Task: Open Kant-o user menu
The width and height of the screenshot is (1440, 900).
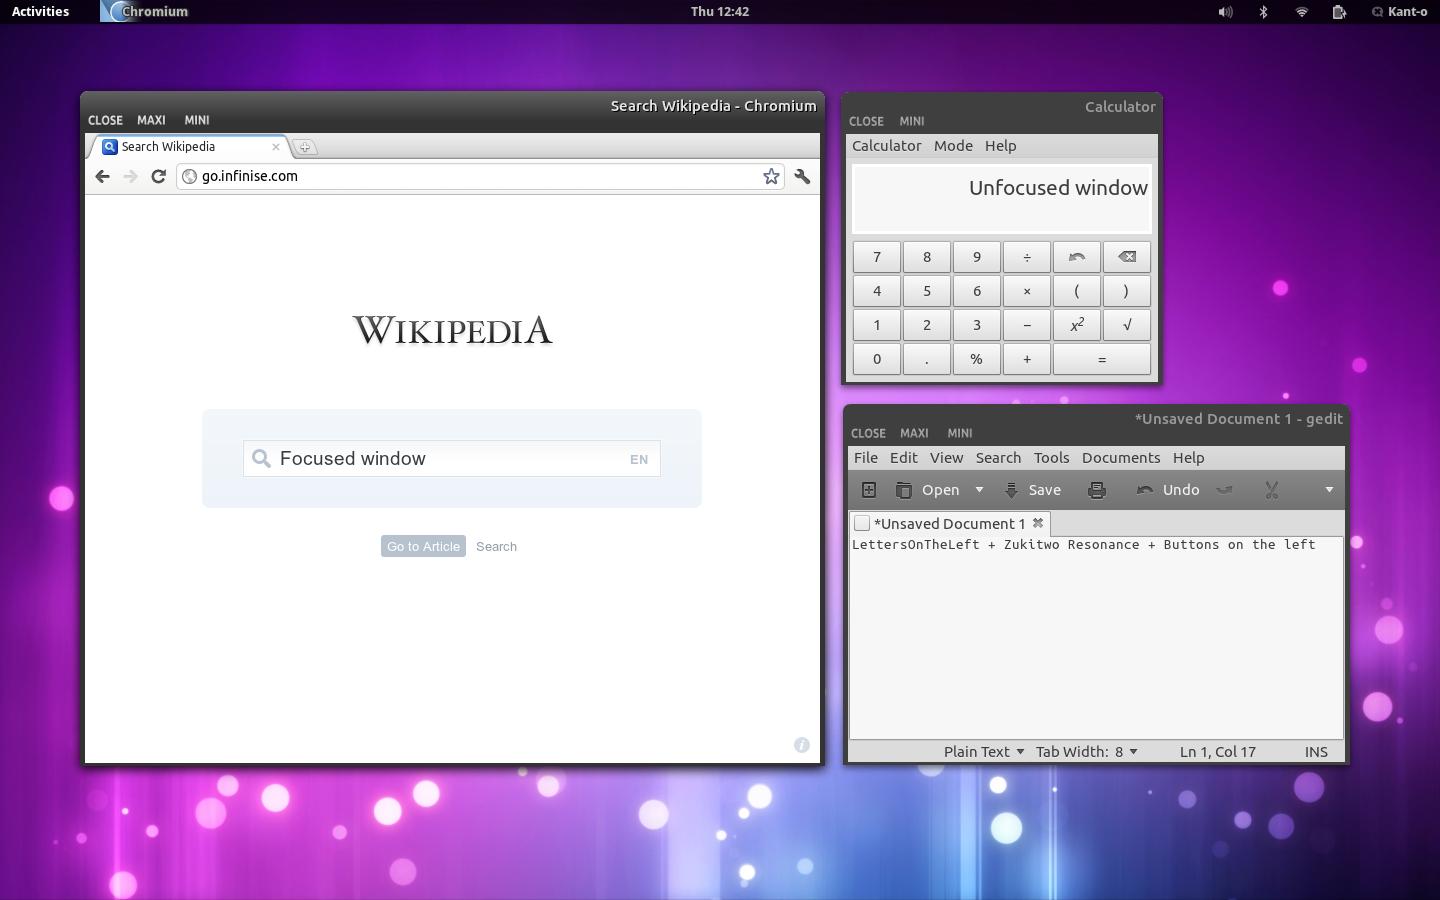Action: [x=1399, y=12]
